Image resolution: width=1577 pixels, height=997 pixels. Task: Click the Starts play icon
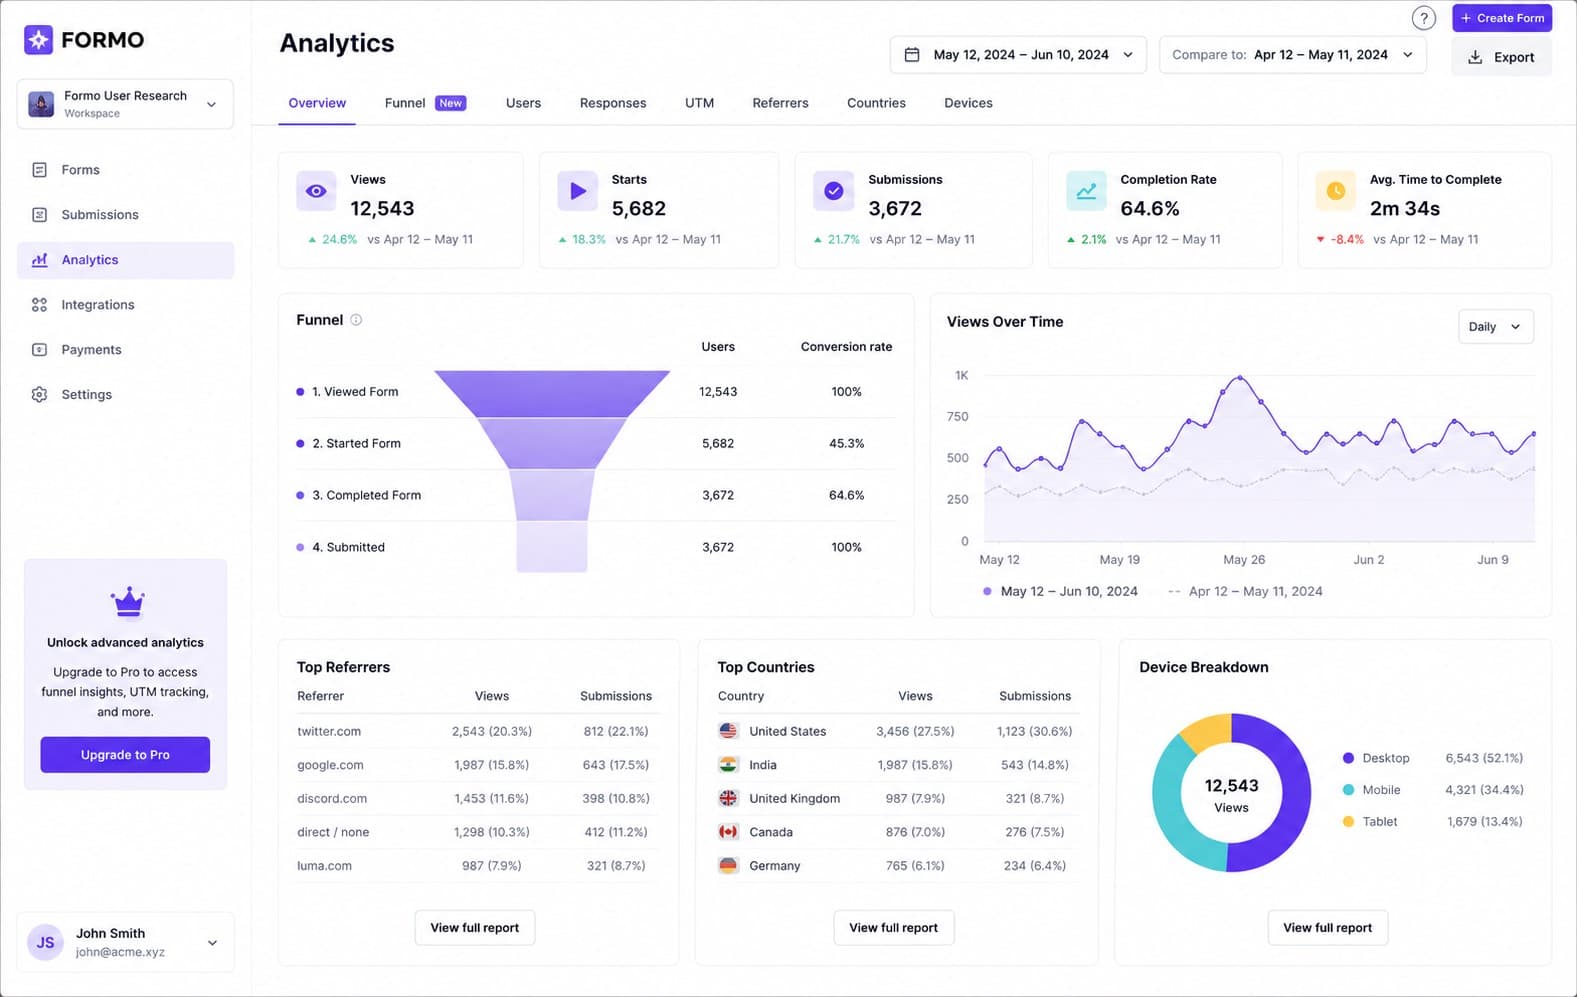click(578, 191)
